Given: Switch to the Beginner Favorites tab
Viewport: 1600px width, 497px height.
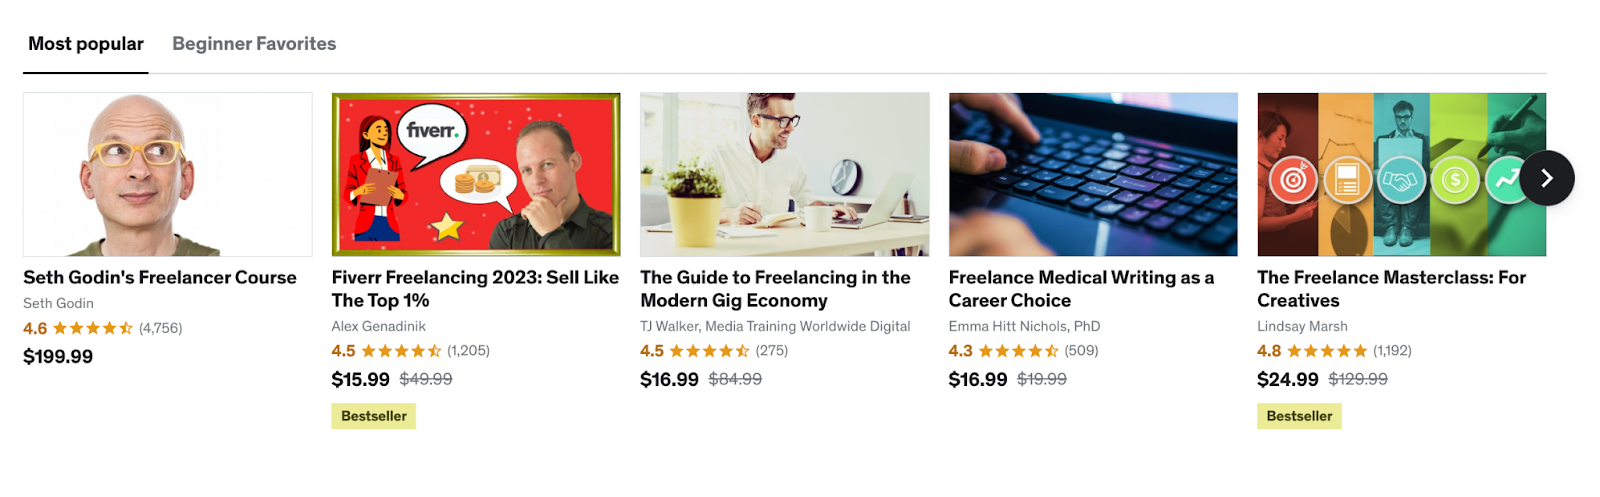Looking at the screenshot, I should click(254, 44).
